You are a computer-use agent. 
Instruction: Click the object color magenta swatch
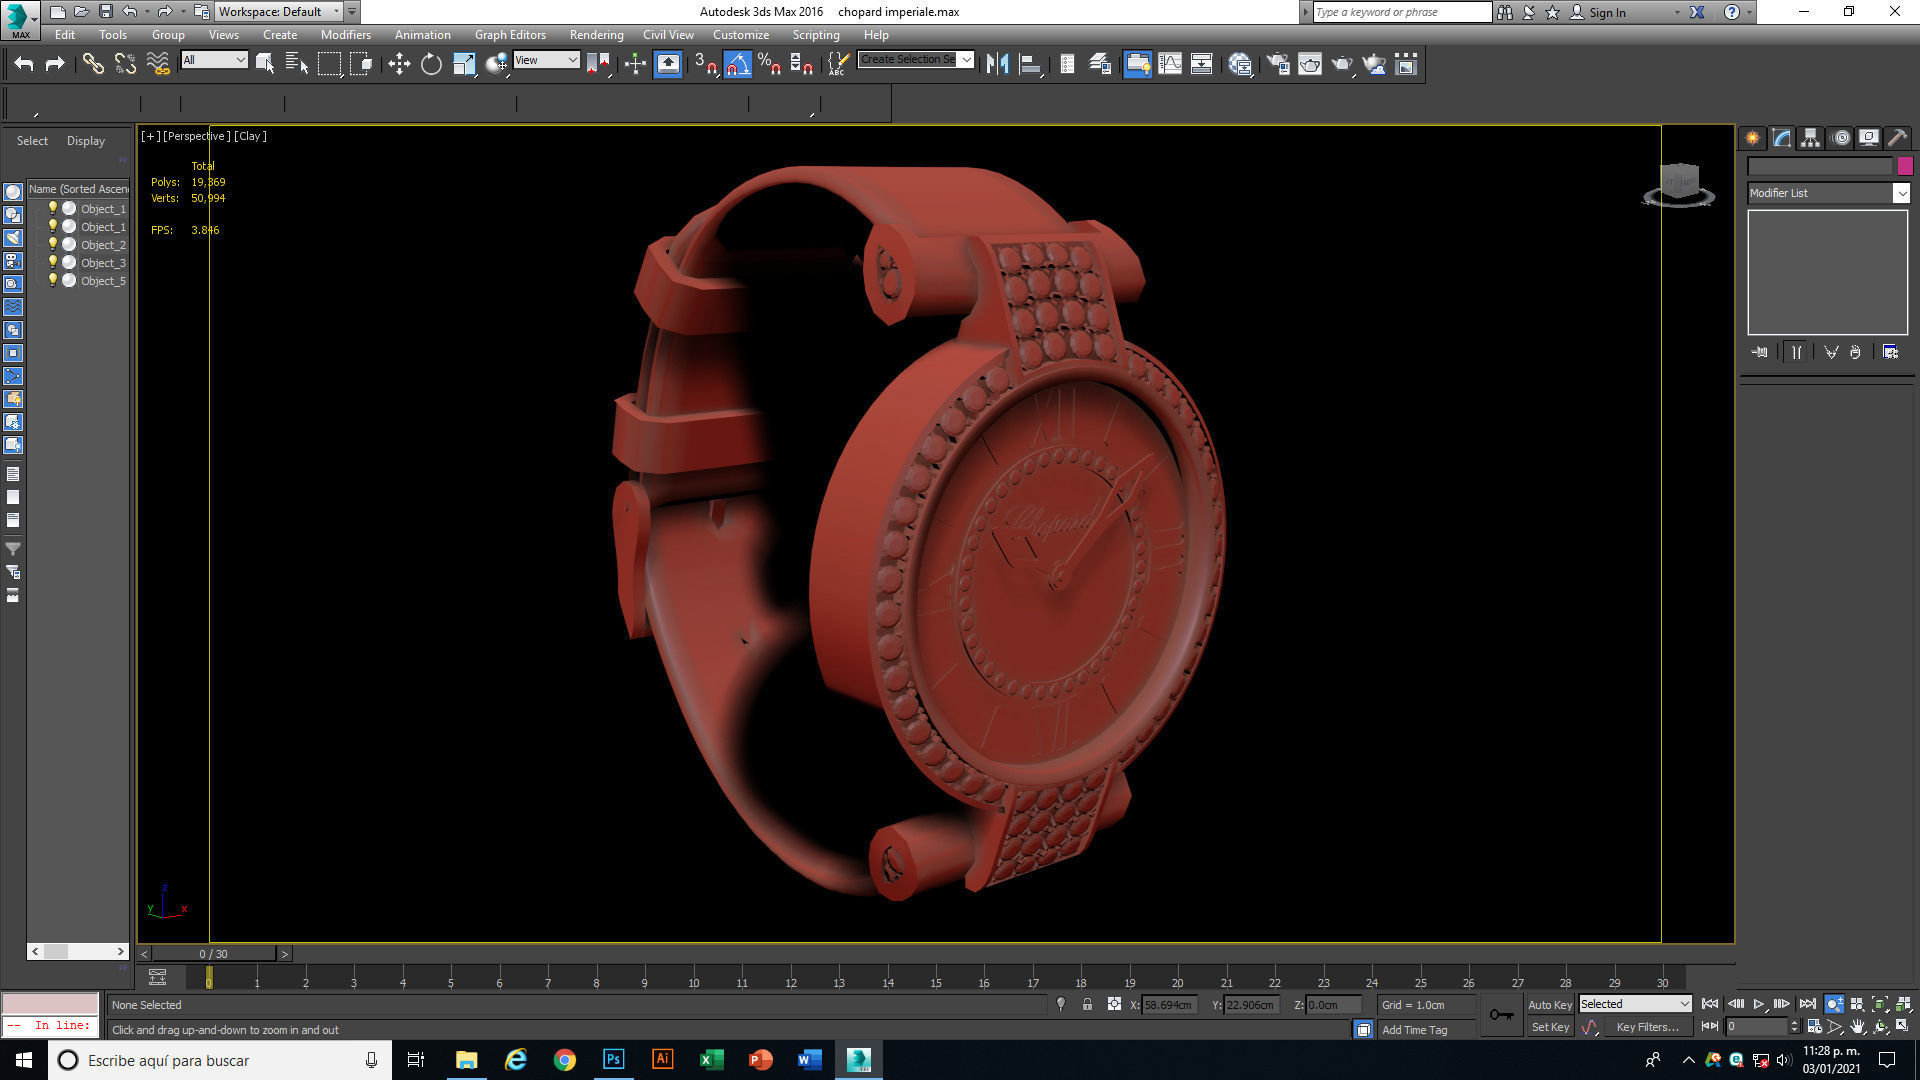click(x=1904, y=166)
